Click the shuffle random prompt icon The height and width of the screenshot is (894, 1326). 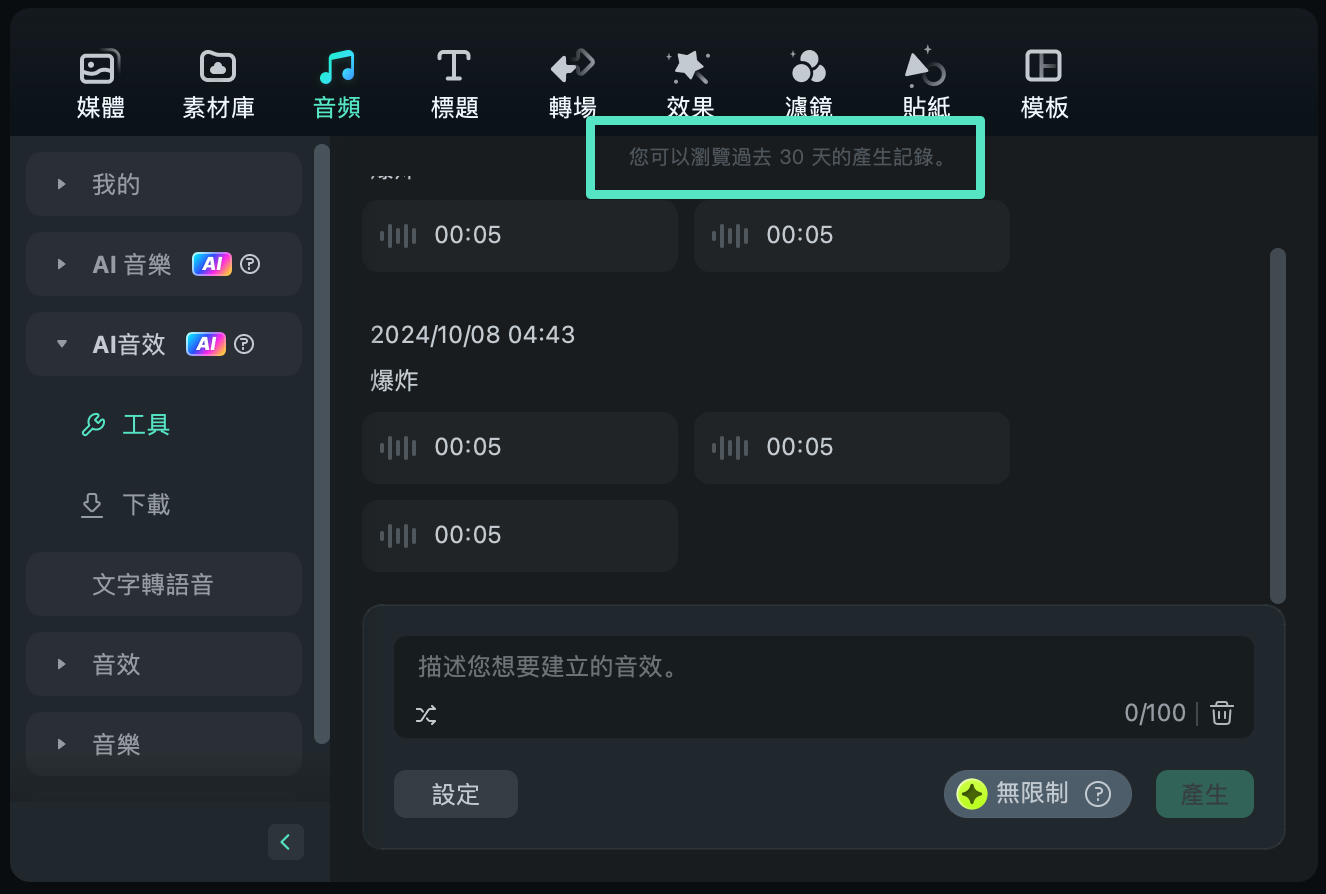426,714
